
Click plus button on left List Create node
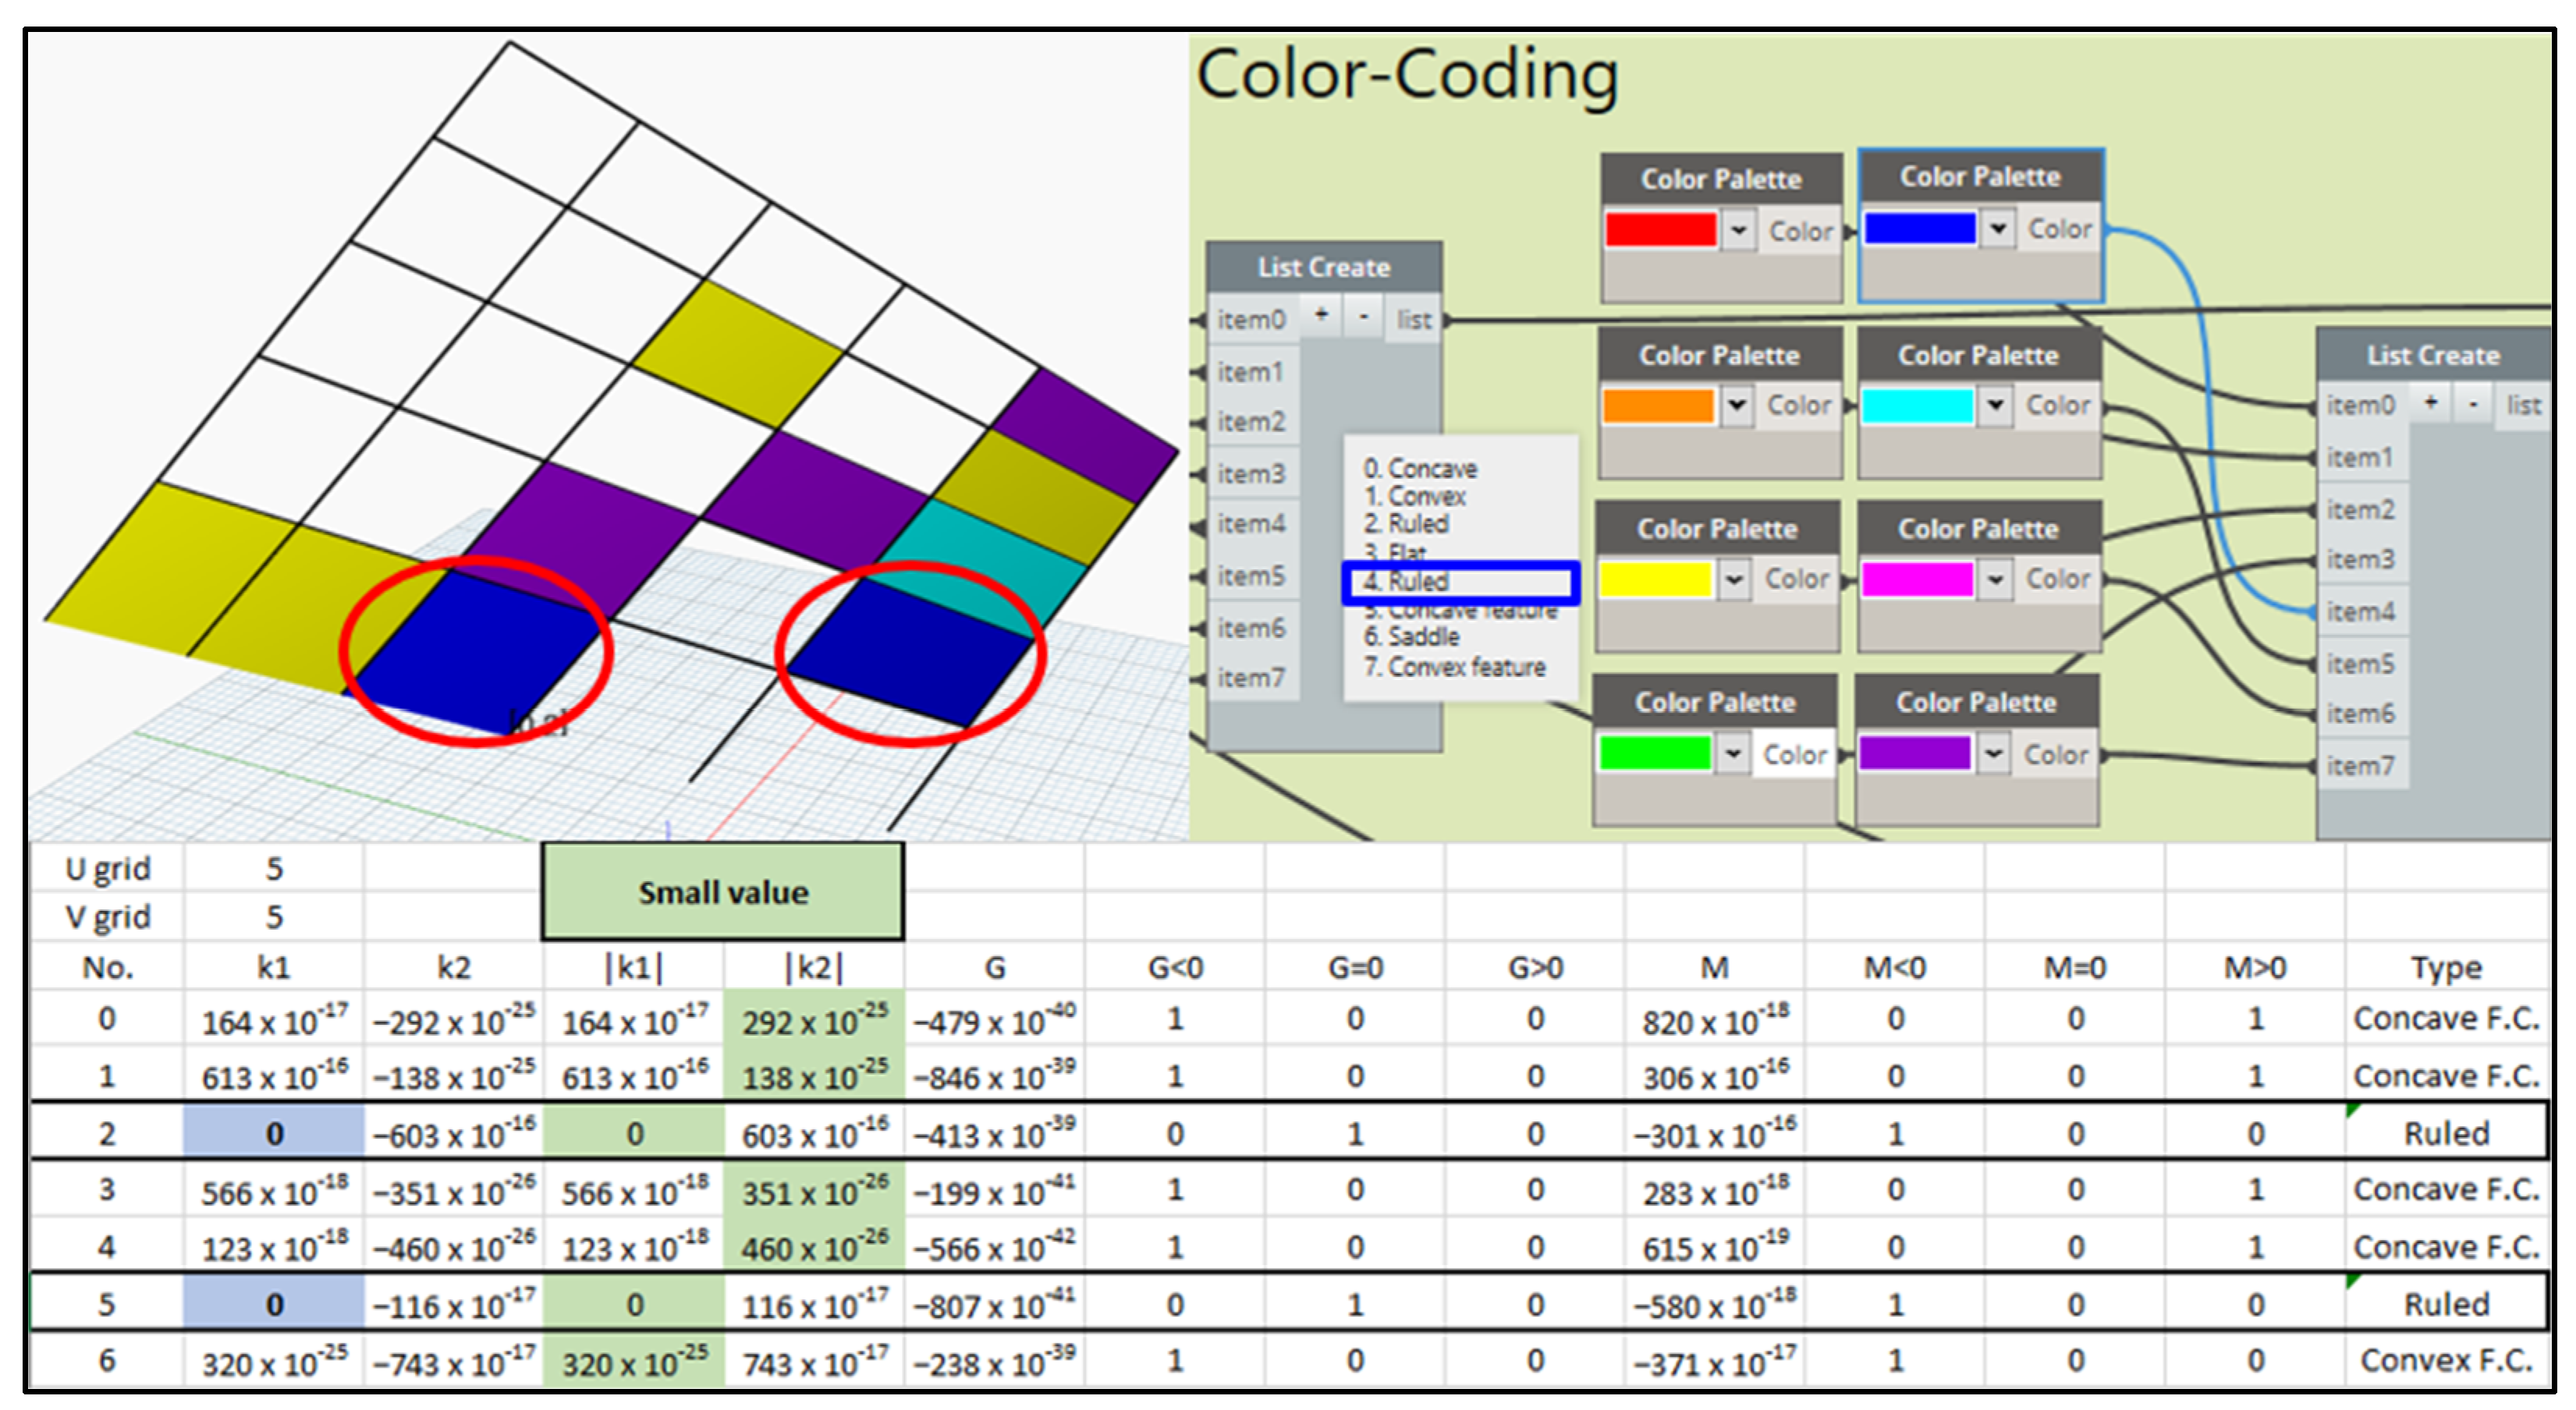(x=1322, y=316)
